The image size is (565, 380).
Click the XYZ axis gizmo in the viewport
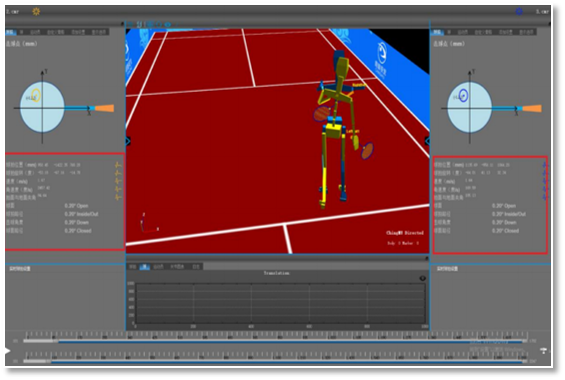(x=148, y=223)
